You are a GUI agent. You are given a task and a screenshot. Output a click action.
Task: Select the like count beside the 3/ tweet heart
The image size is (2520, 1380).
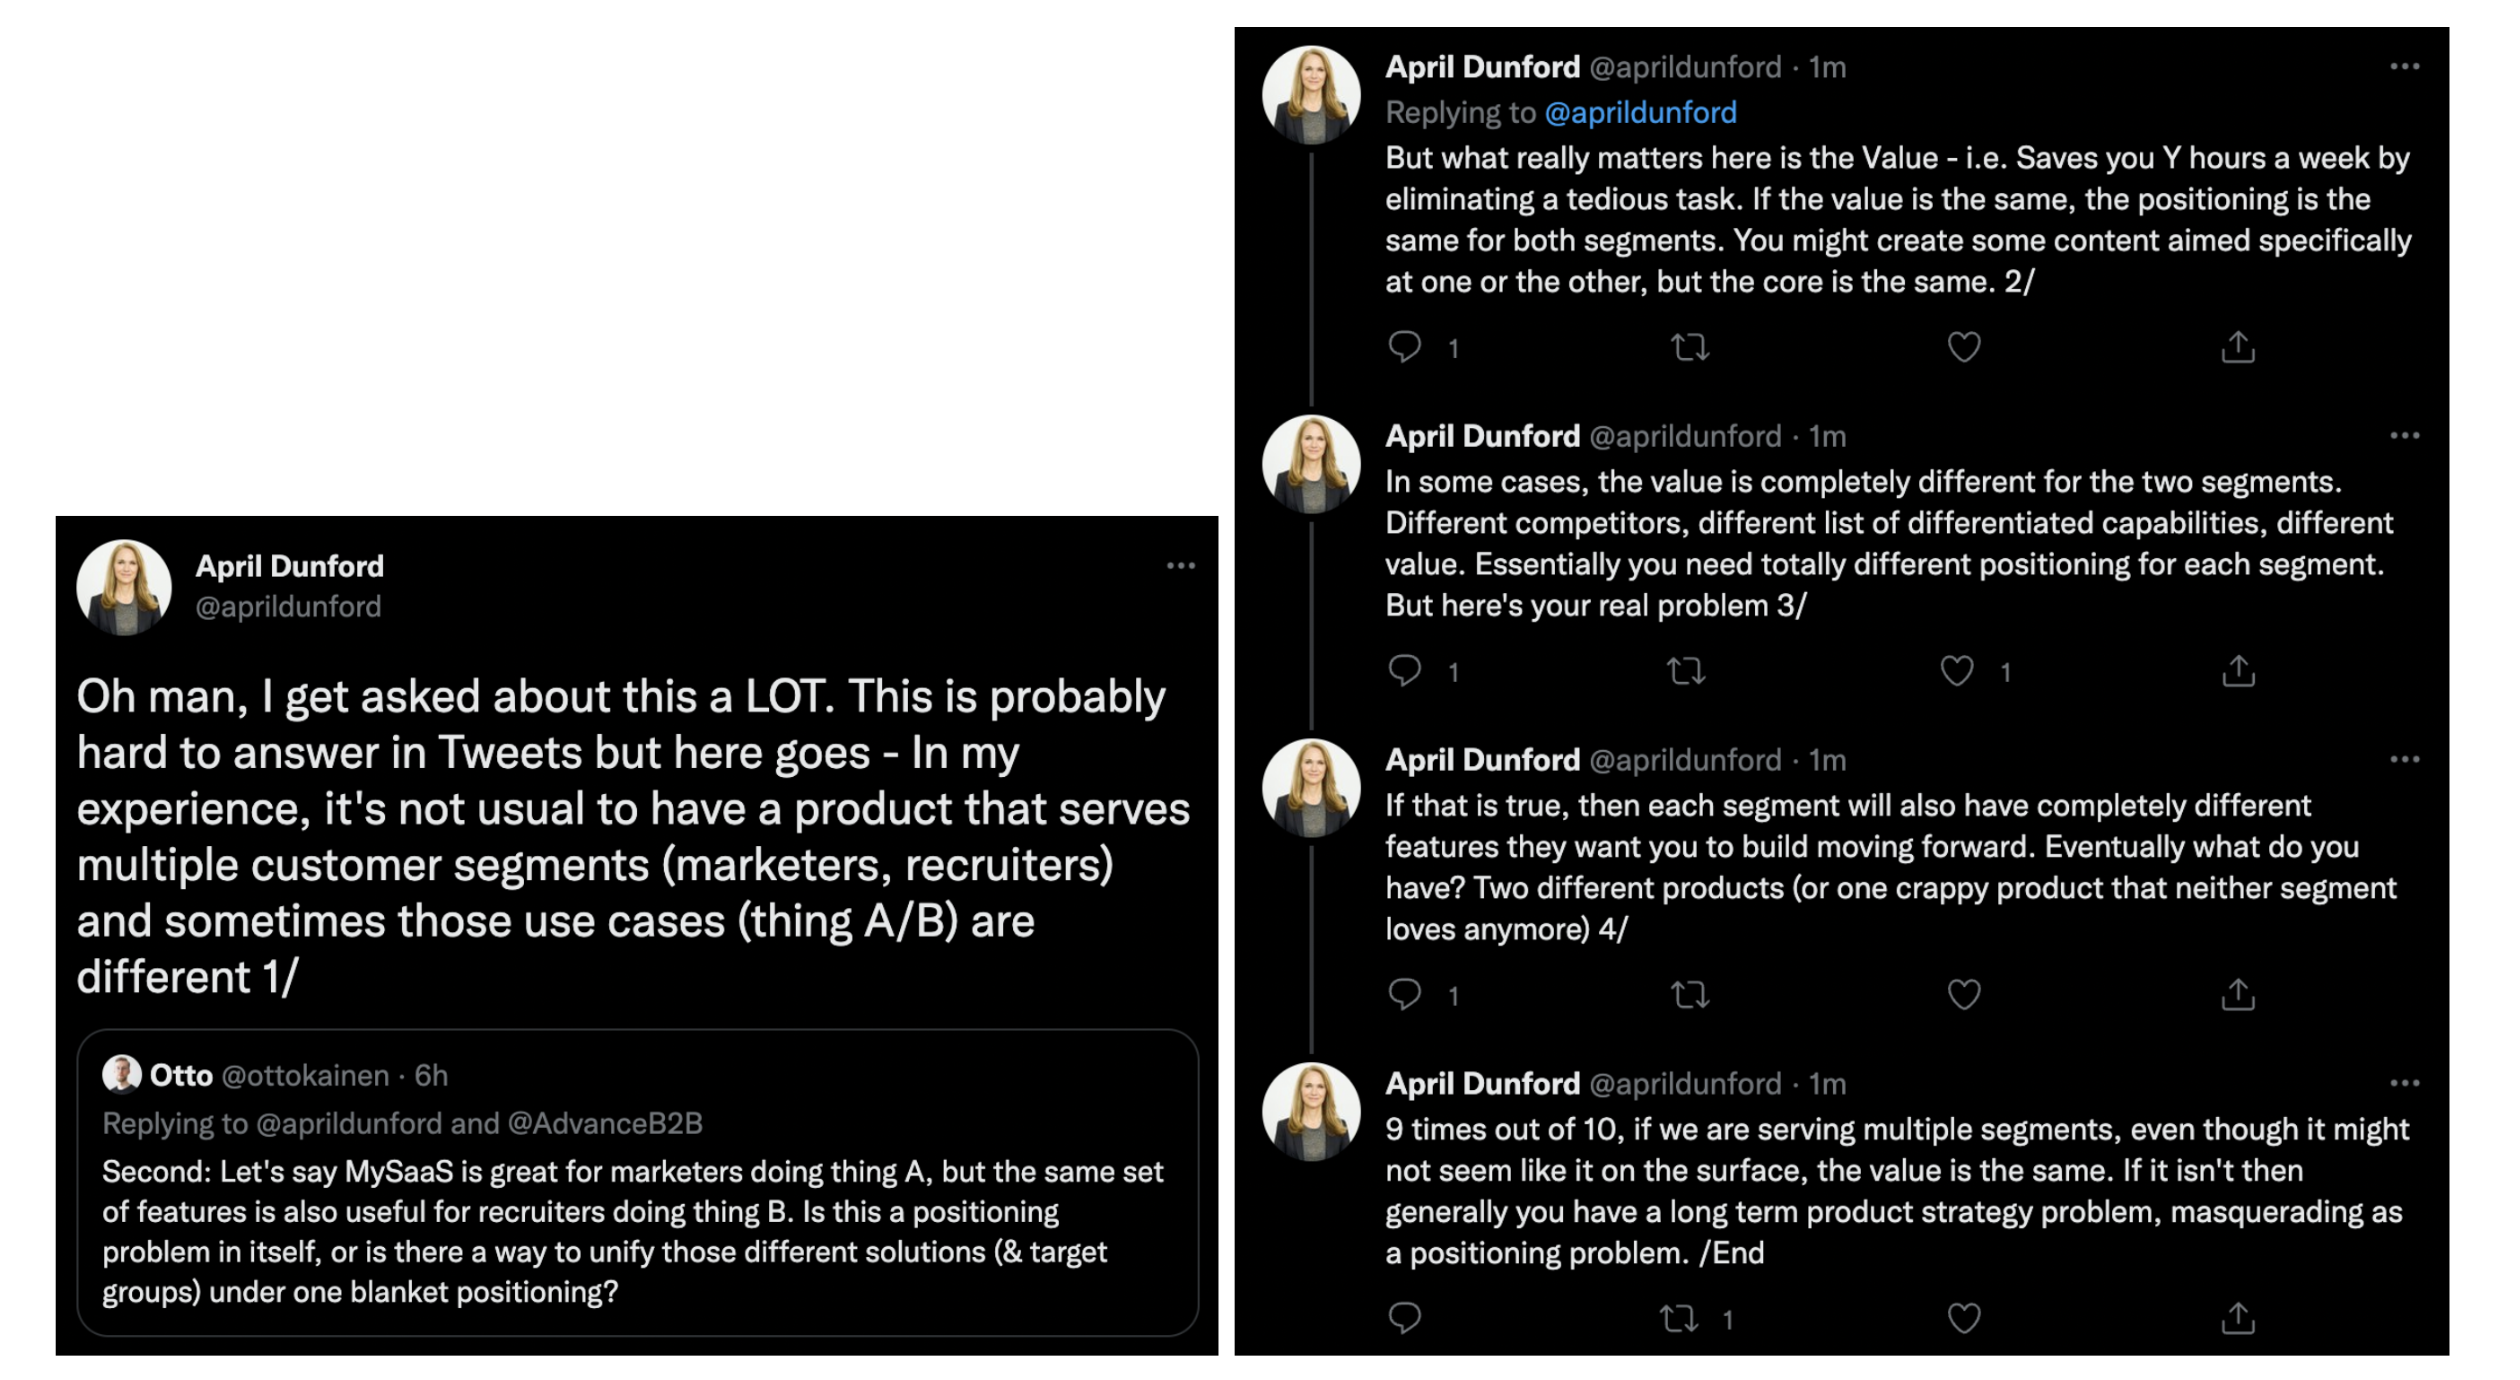[2006, 671]
